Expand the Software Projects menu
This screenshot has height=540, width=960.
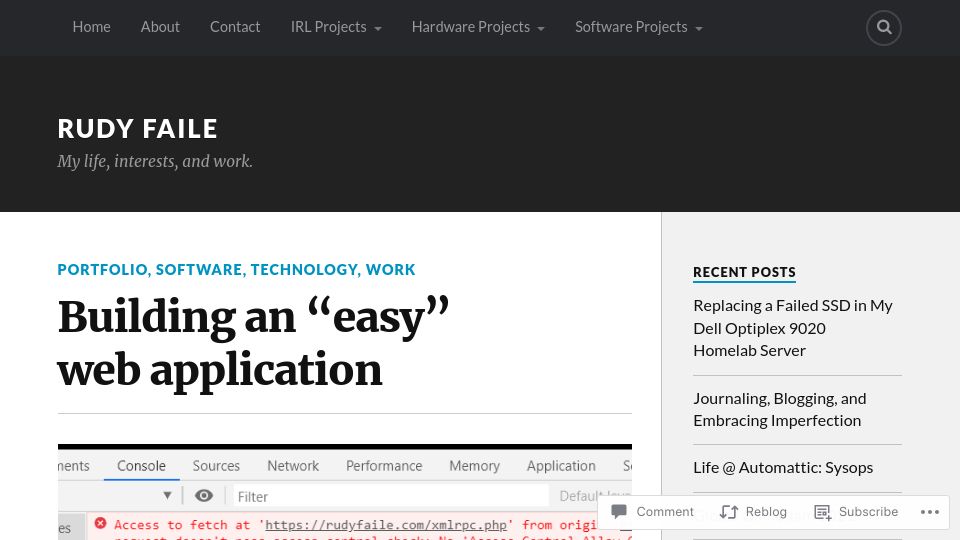point(639,27)
